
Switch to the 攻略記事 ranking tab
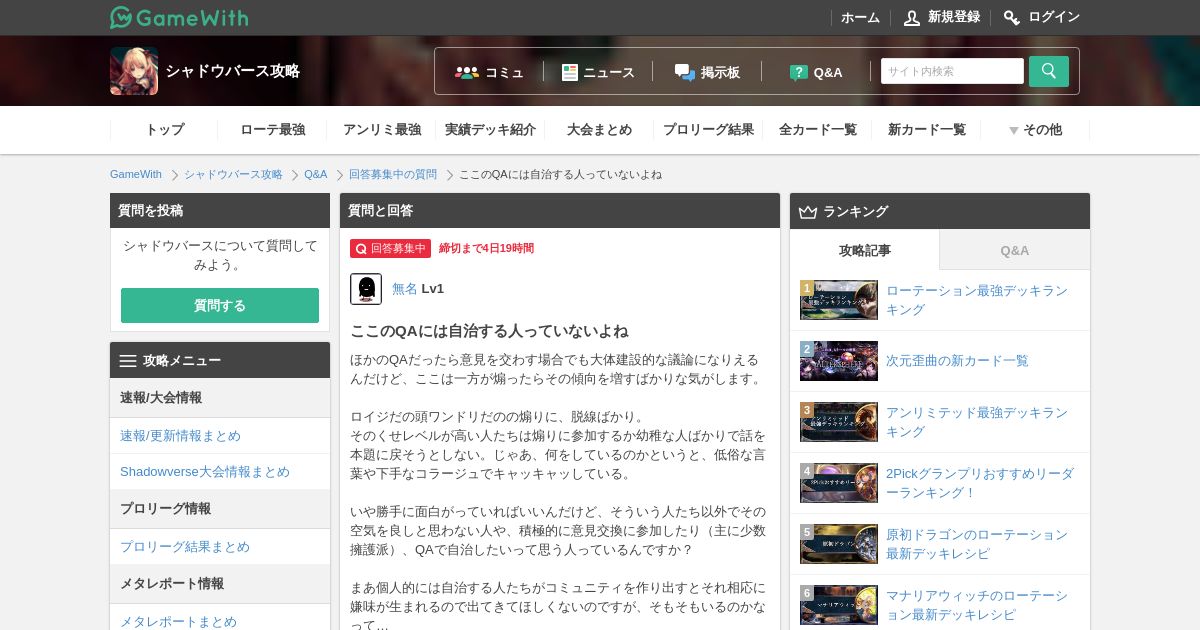[865, 250]
